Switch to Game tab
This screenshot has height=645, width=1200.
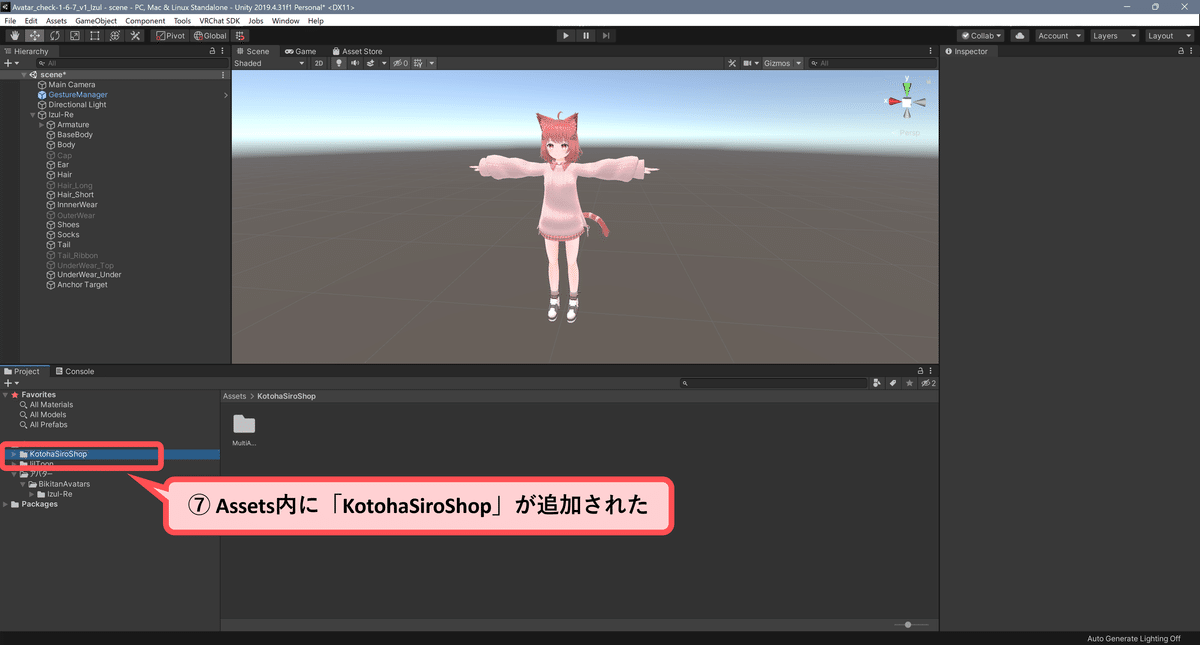pyautogui.click(x=300, y=51)
